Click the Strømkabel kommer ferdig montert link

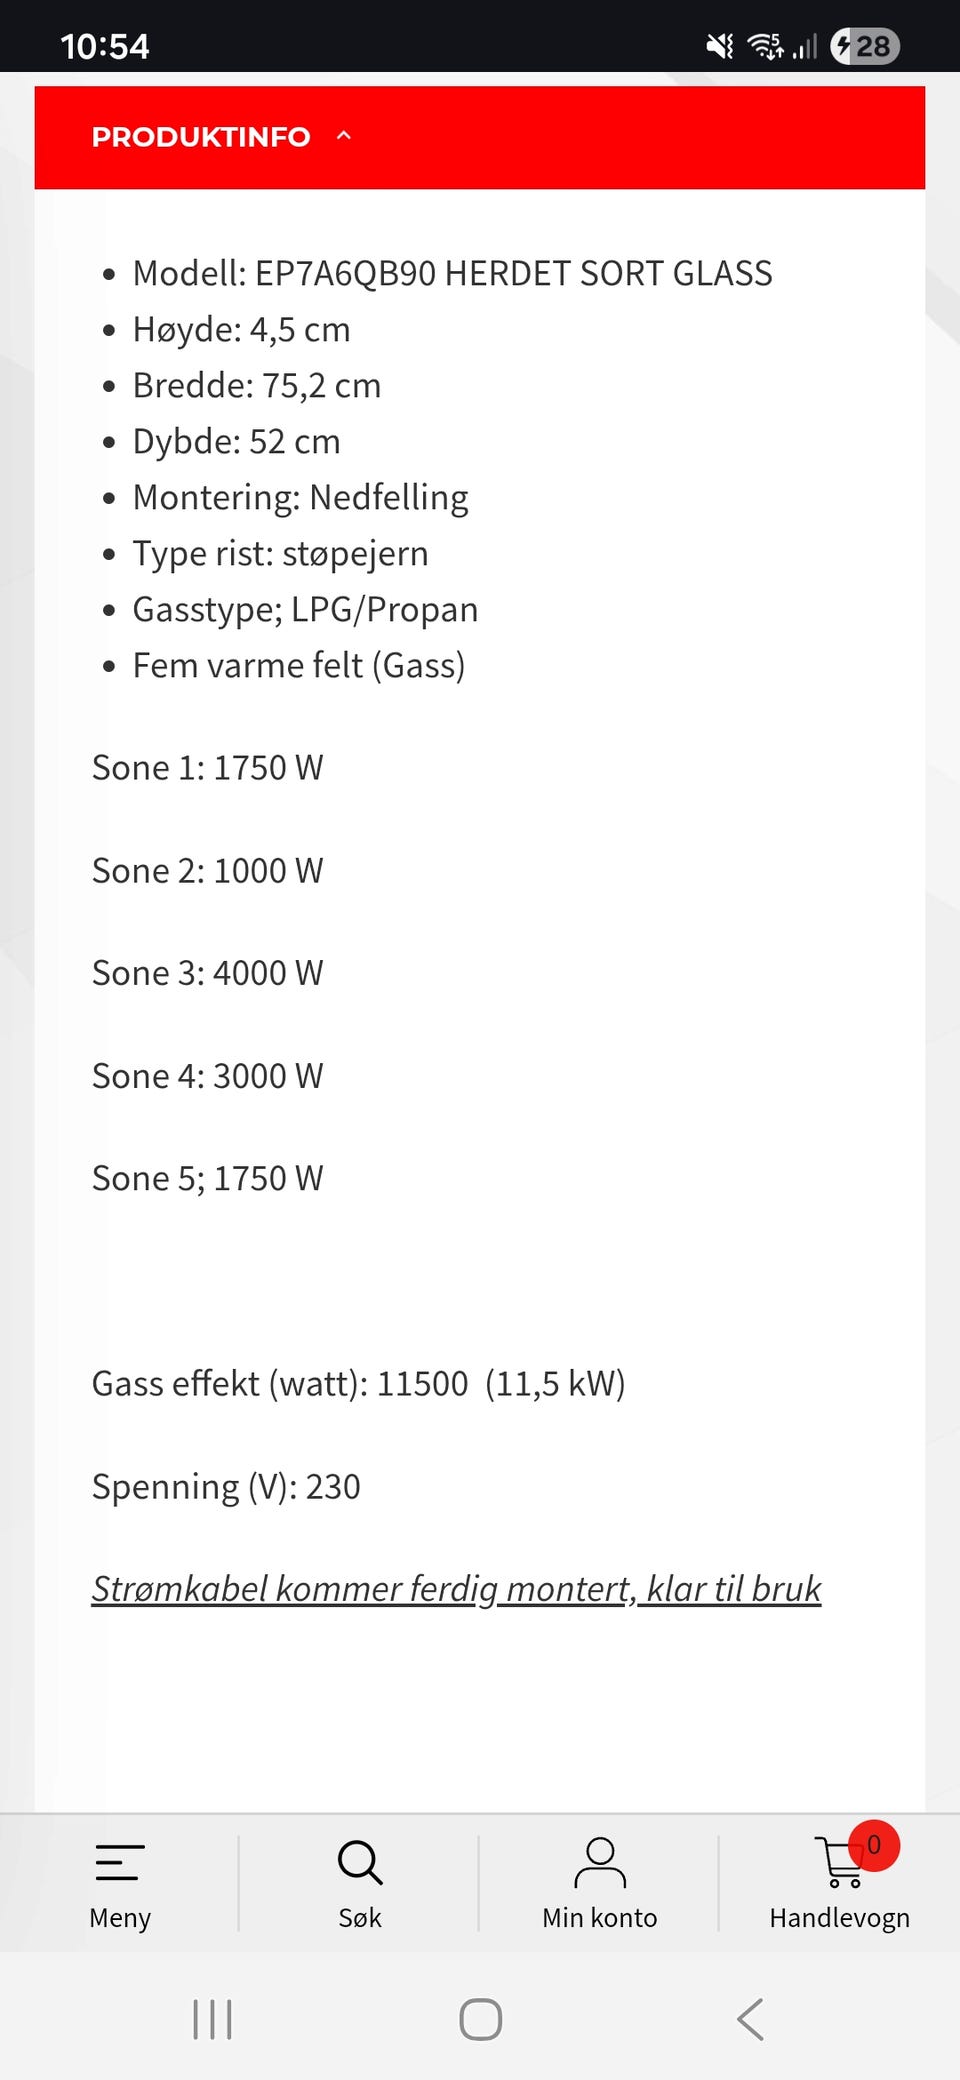point(456,1588)
